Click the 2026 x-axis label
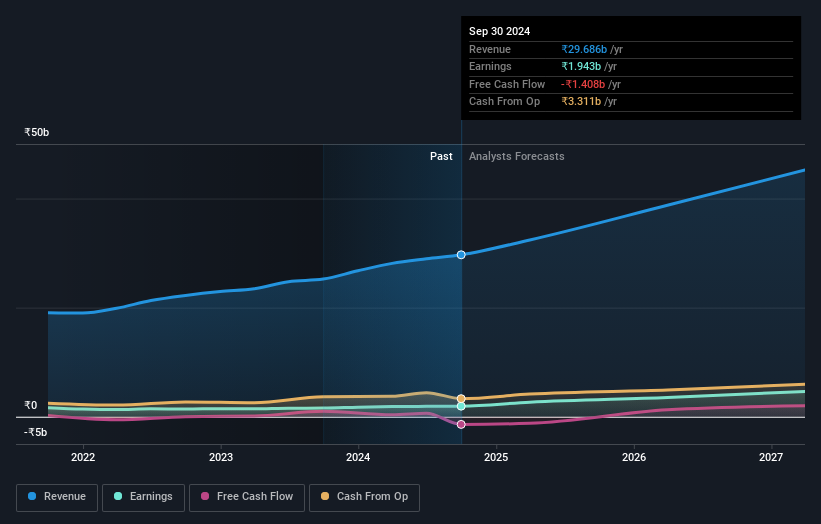The image size is (821, 524). (634, 457)
